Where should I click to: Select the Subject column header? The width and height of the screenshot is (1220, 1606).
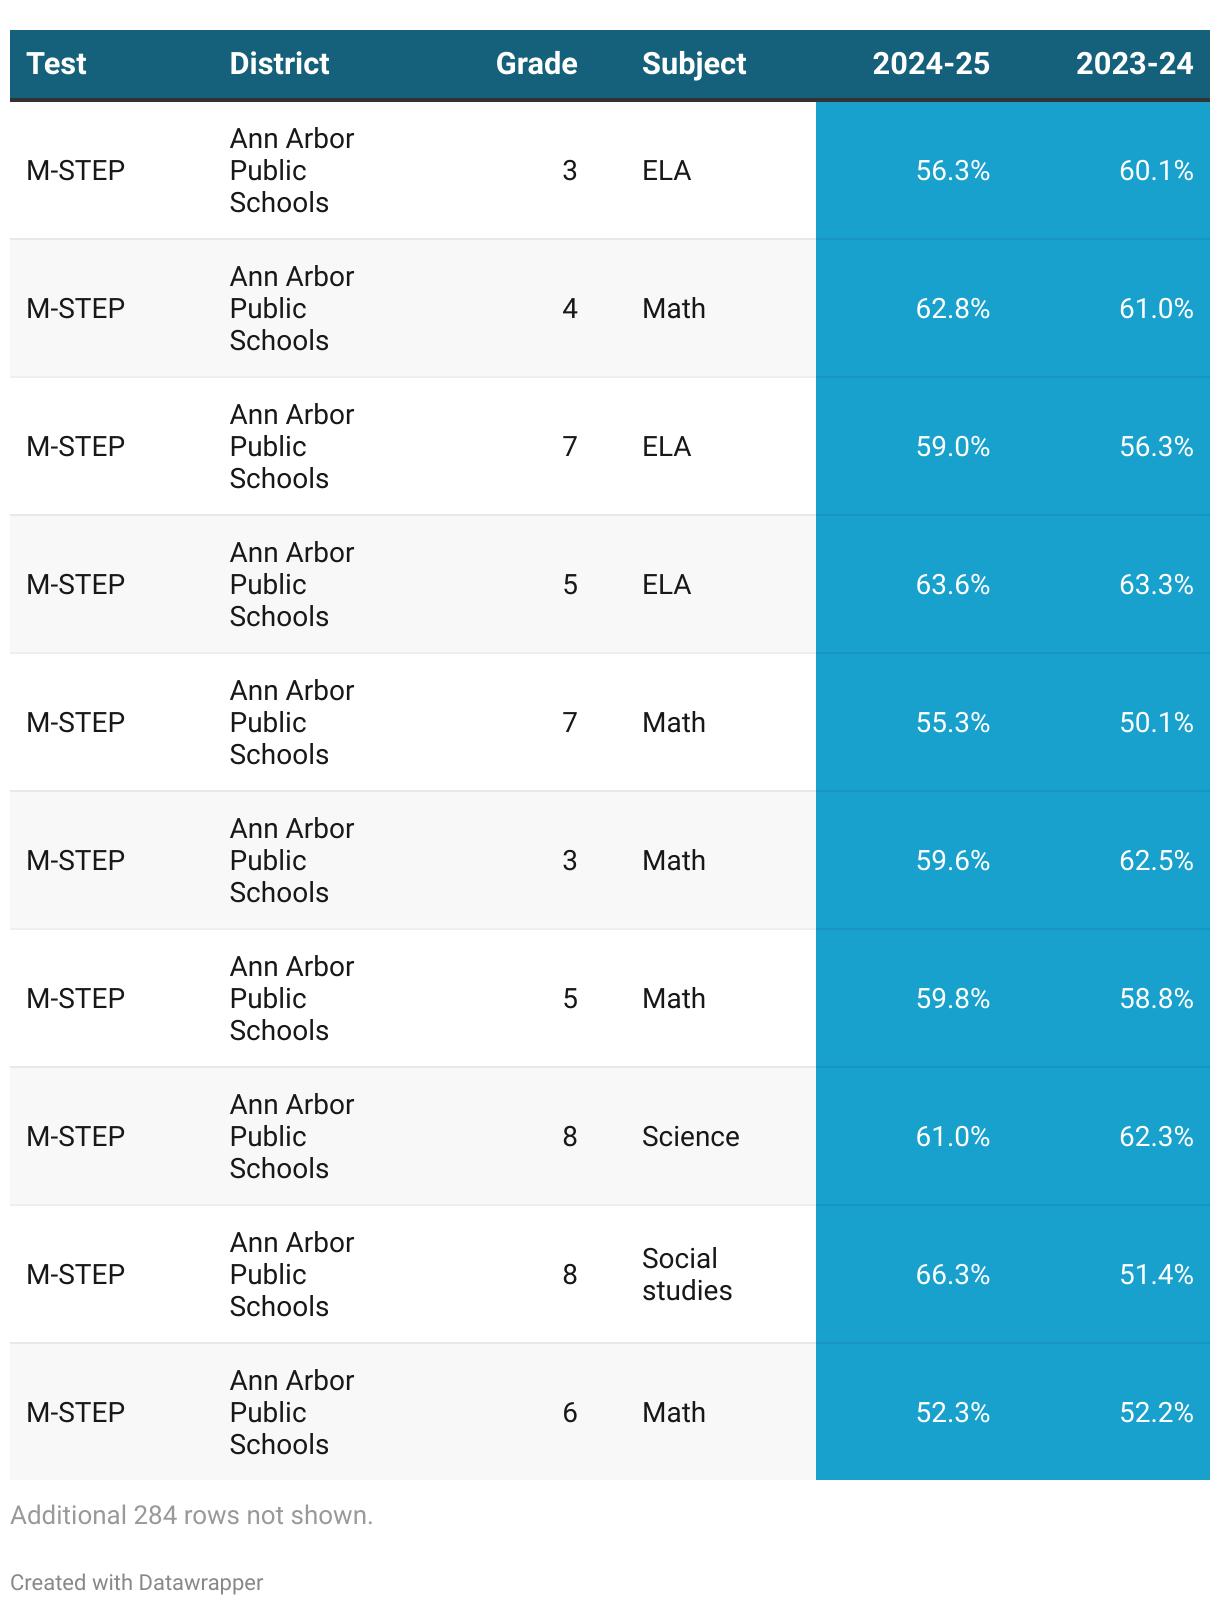coord(694,64)
